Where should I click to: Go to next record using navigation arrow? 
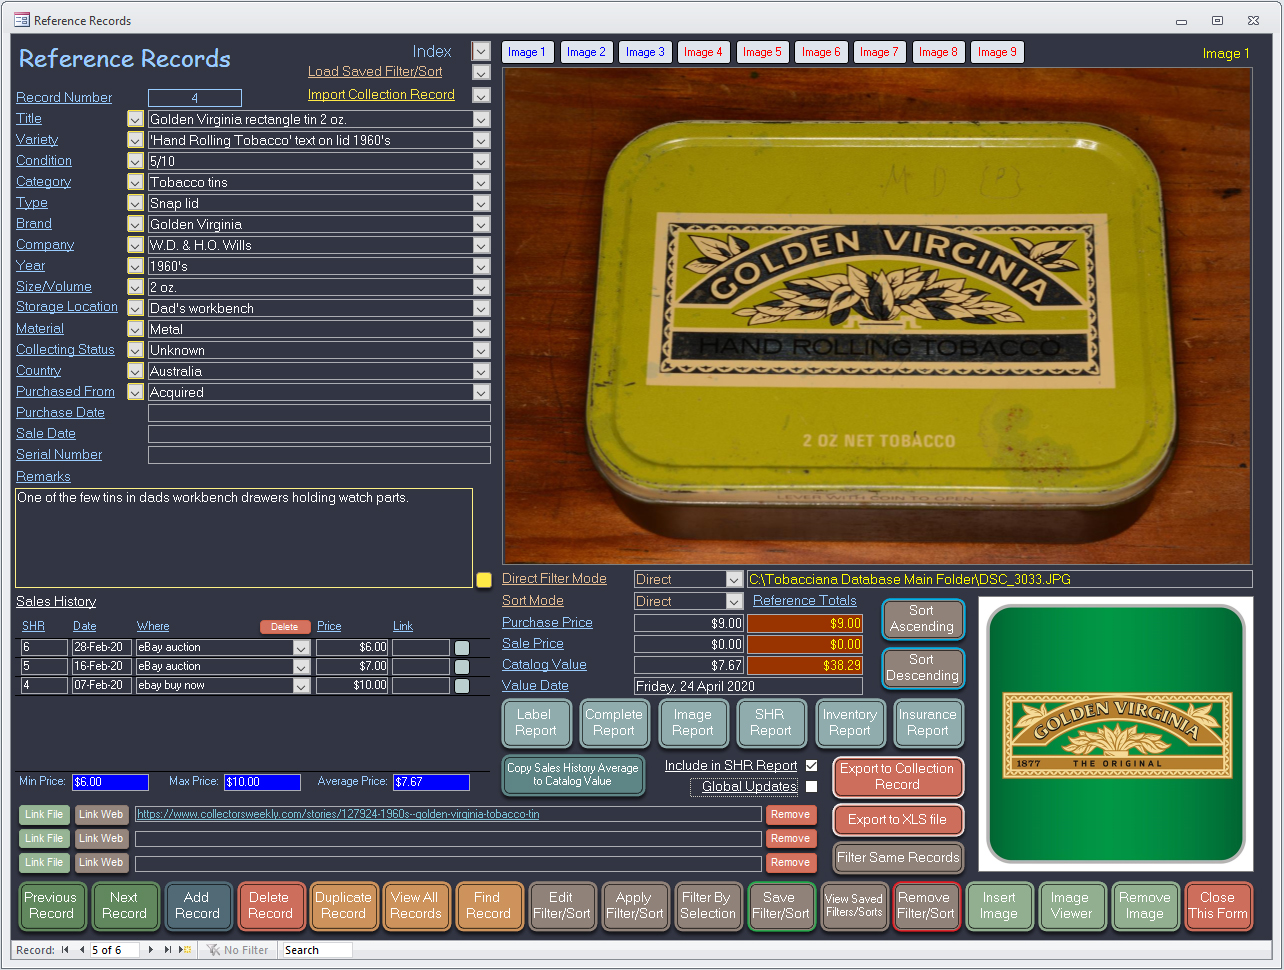point(151,950)
